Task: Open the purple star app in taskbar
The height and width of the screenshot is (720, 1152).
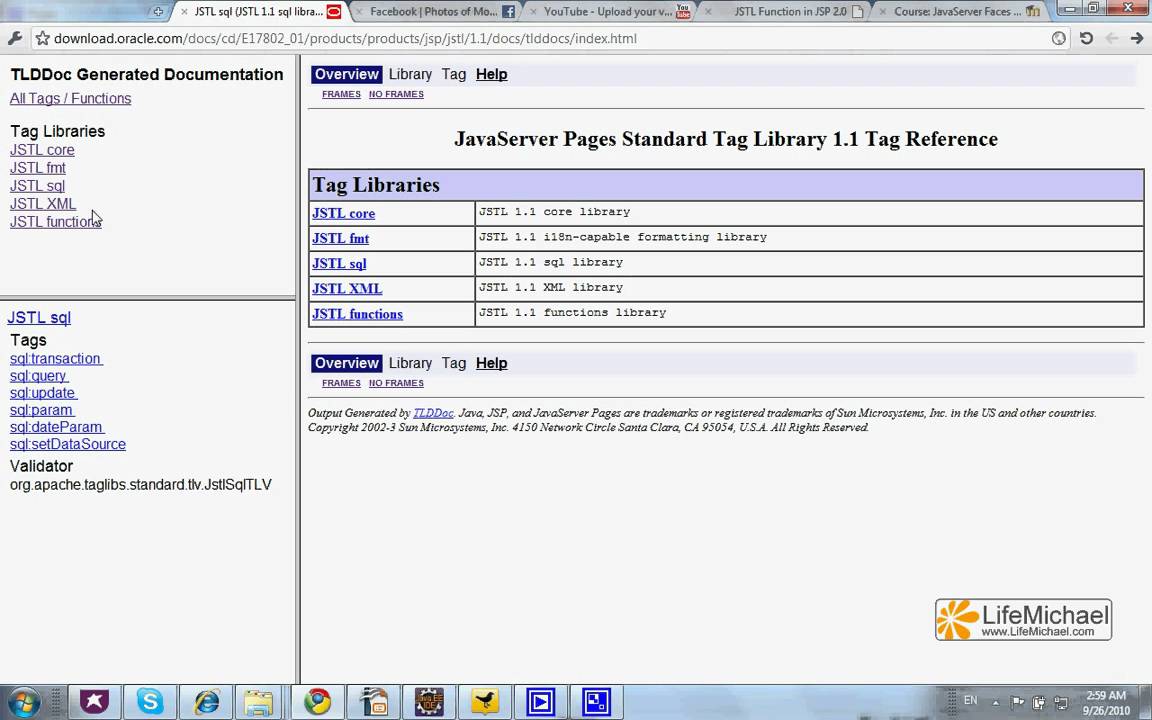Action: coord(94,702)
